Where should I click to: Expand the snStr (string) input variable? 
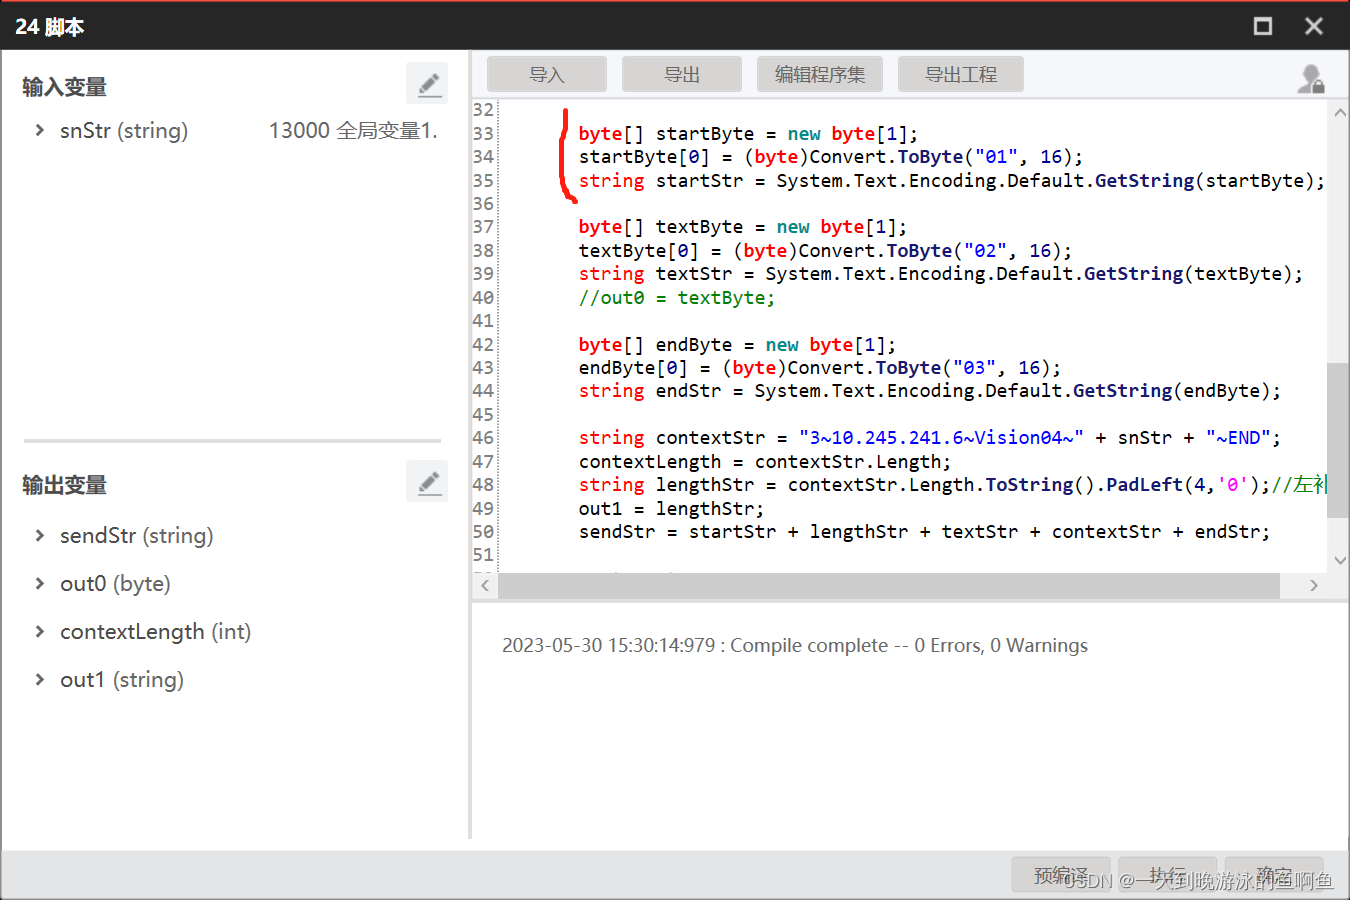pos(39,130)
